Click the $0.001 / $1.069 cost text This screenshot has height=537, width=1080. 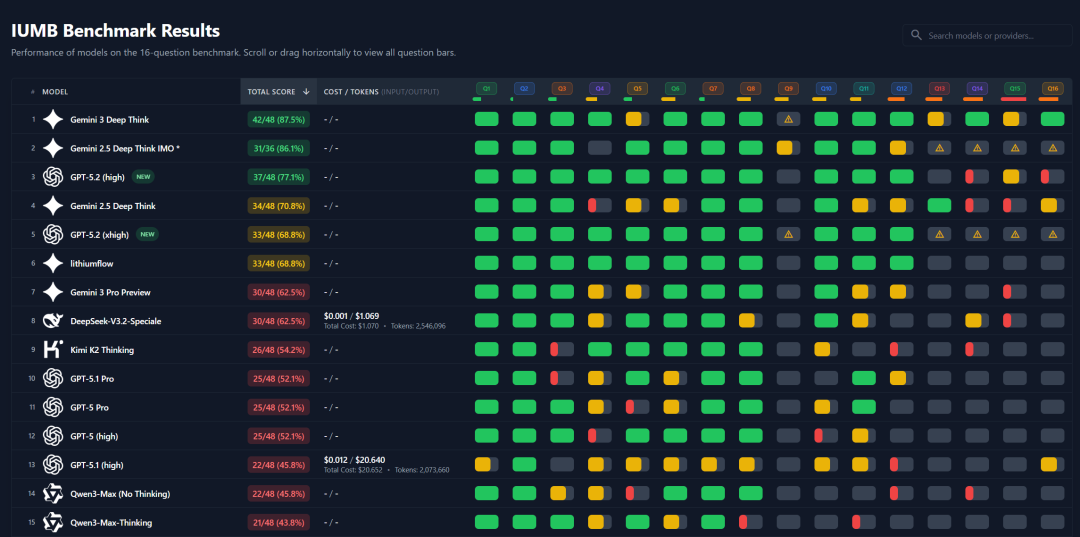[x=351, y=317]
